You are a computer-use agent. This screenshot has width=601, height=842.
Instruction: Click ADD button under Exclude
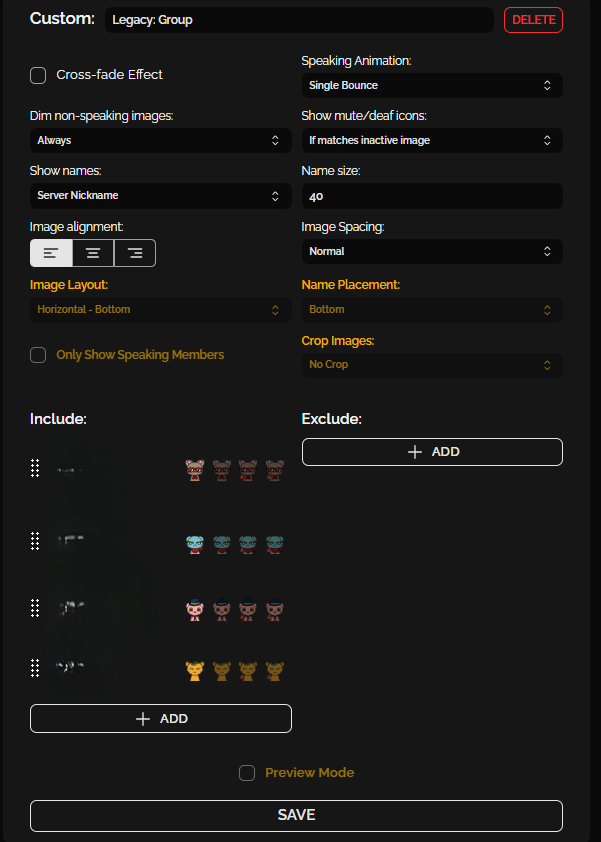point(432,452)
